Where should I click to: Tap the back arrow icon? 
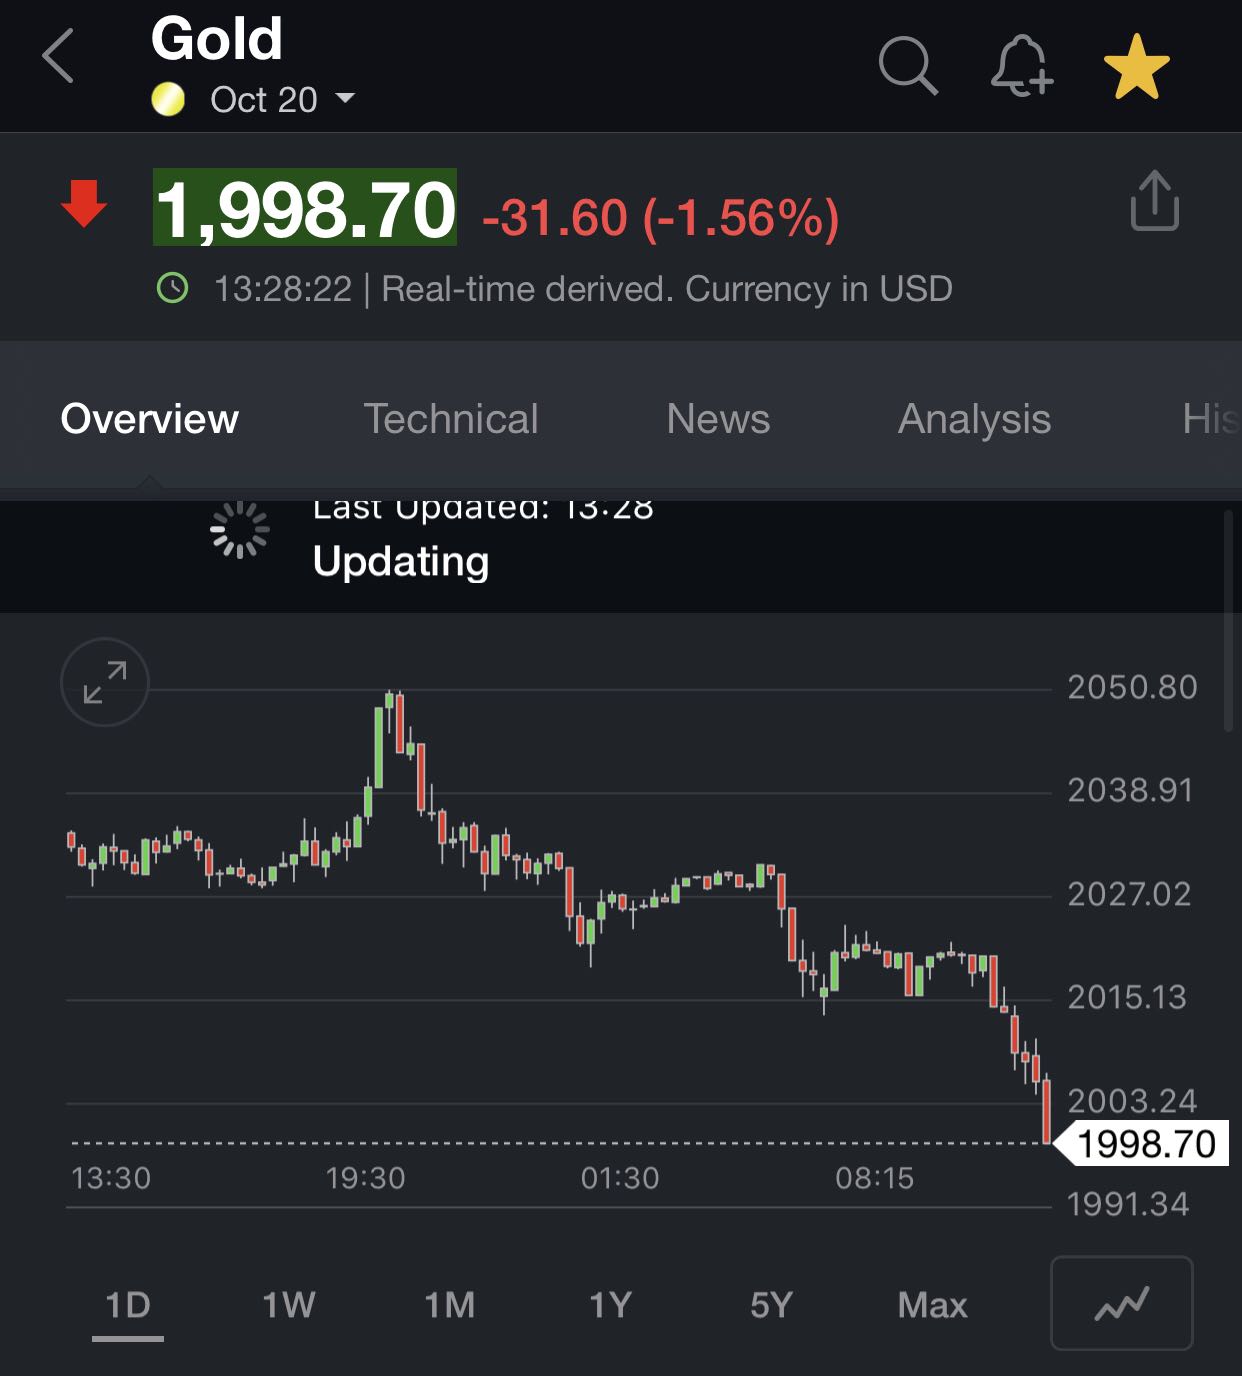coord(58,57)
